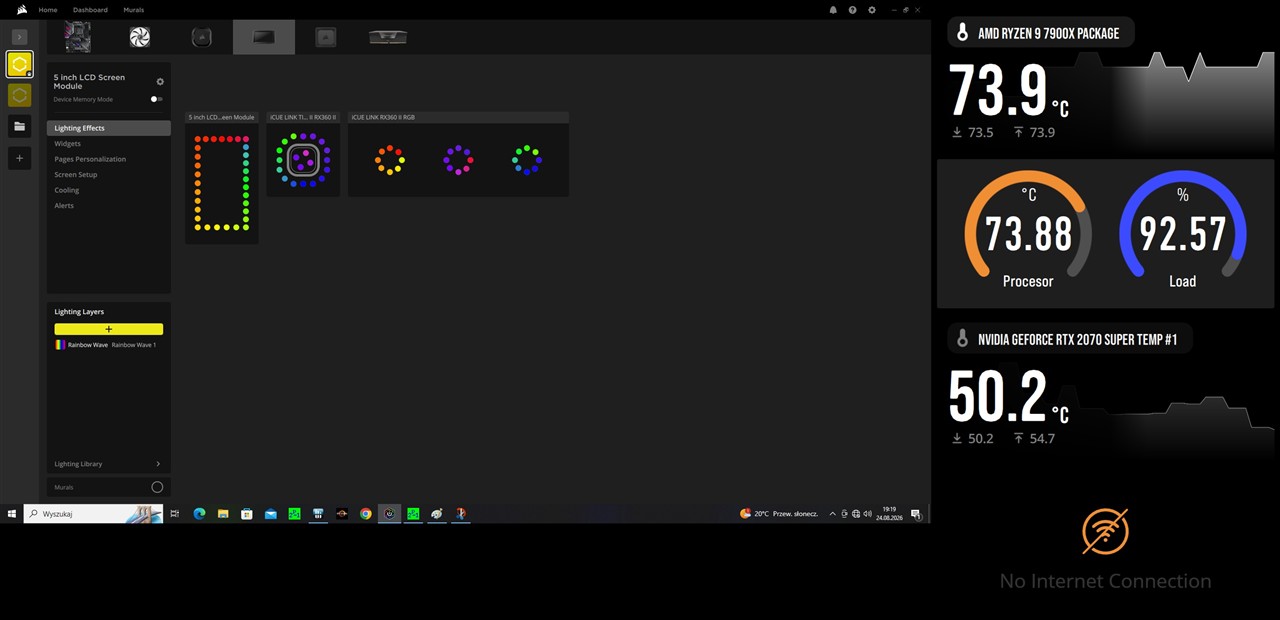Open 5 inch LCD Screen Module settings gear
This screenshot has height=620, width=1280.
160,82
